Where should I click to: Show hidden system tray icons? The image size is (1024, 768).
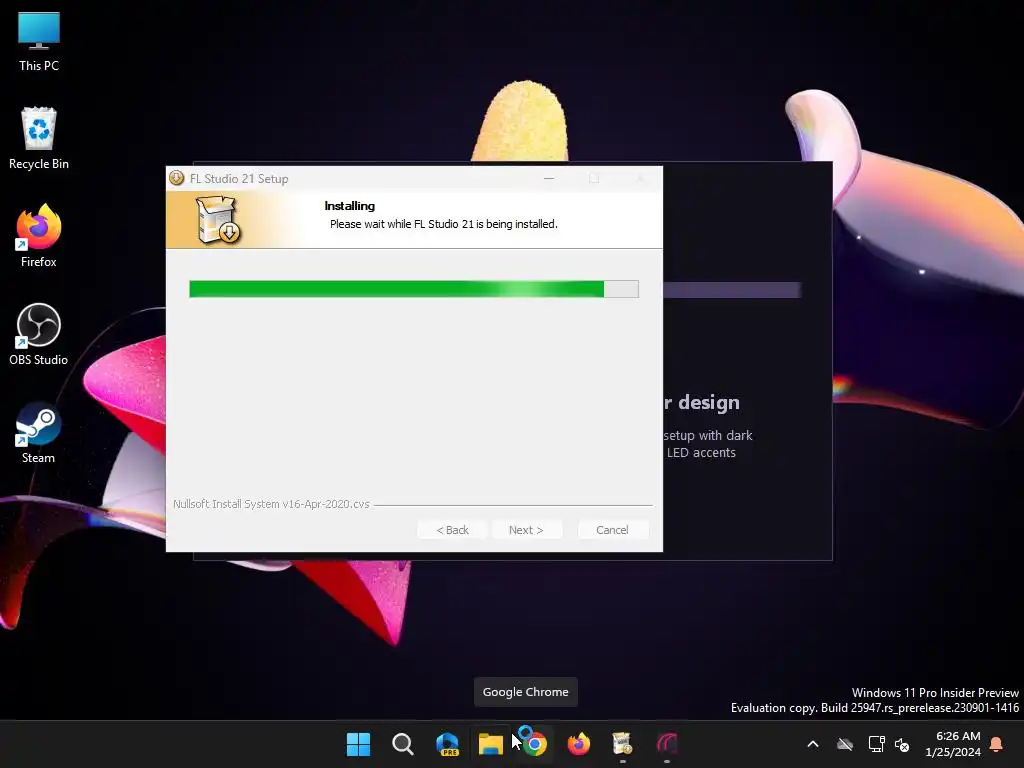(x=813, y=744)
